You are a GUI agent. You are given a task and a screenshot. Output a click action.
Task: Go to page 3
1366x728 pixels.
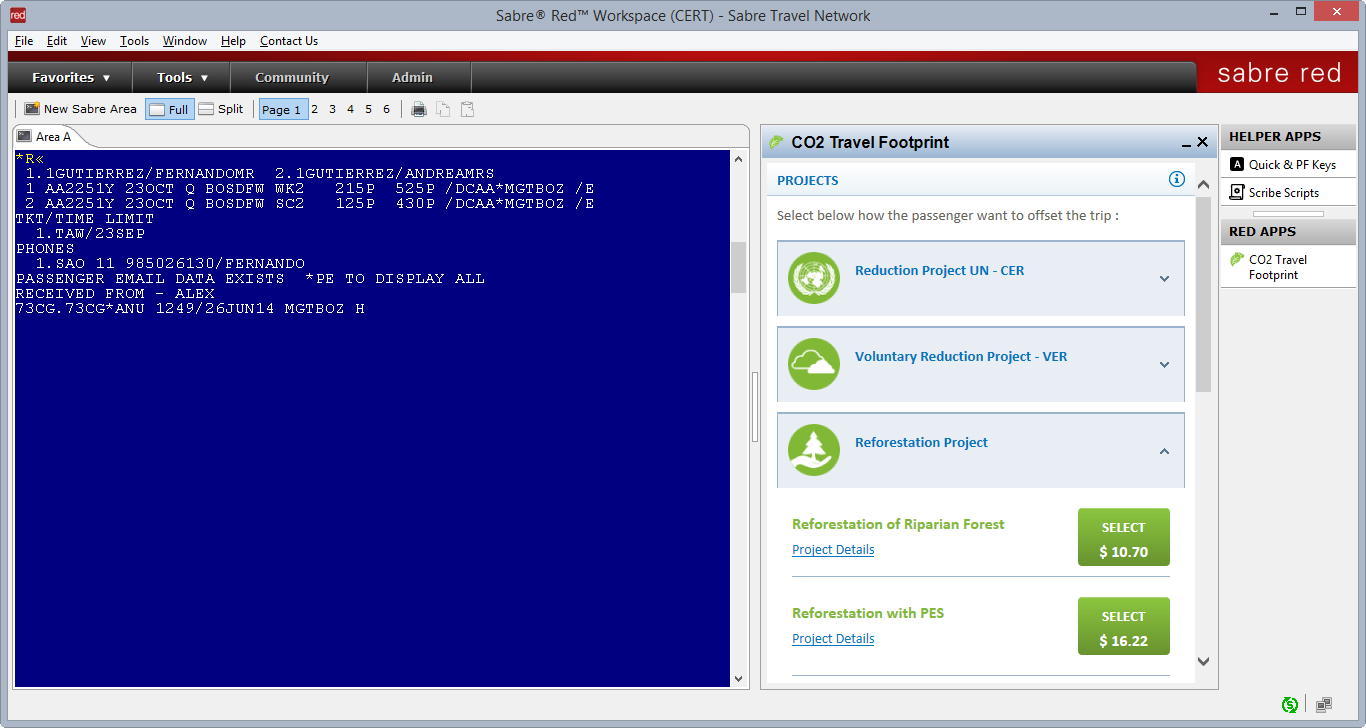coord(333,109)
